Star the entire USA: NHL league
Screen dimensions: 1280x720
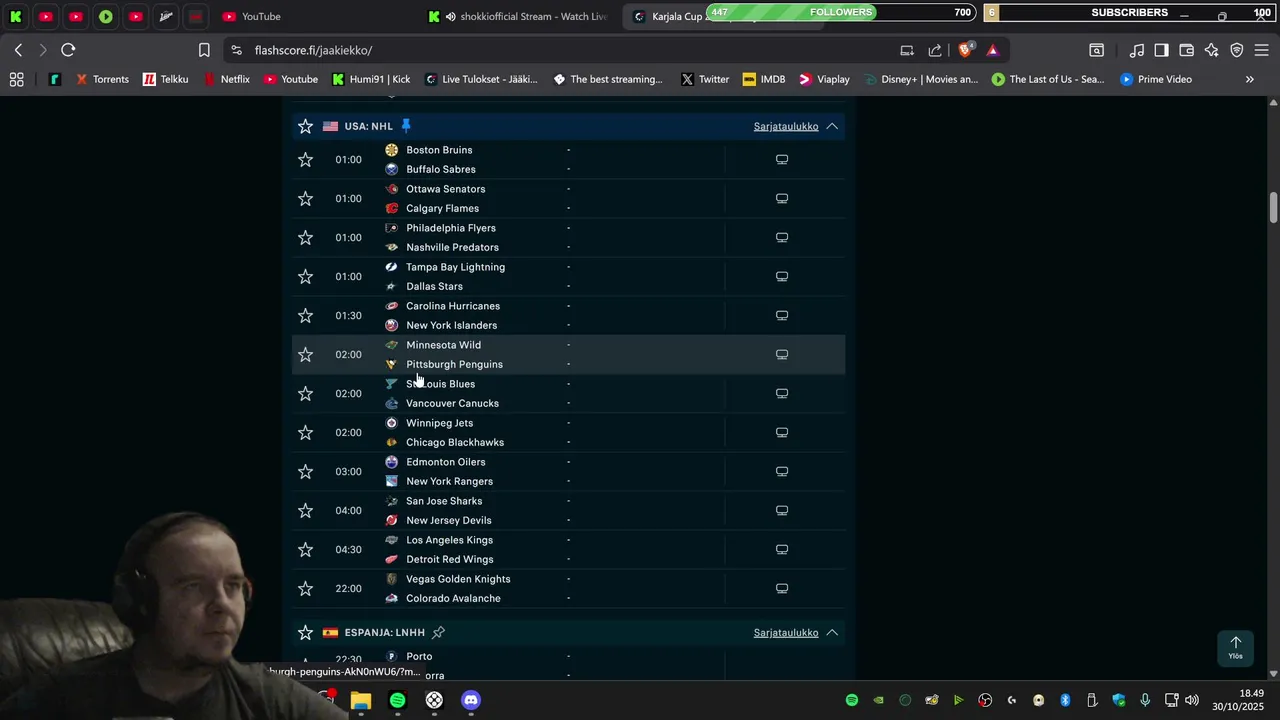point(306,127)
